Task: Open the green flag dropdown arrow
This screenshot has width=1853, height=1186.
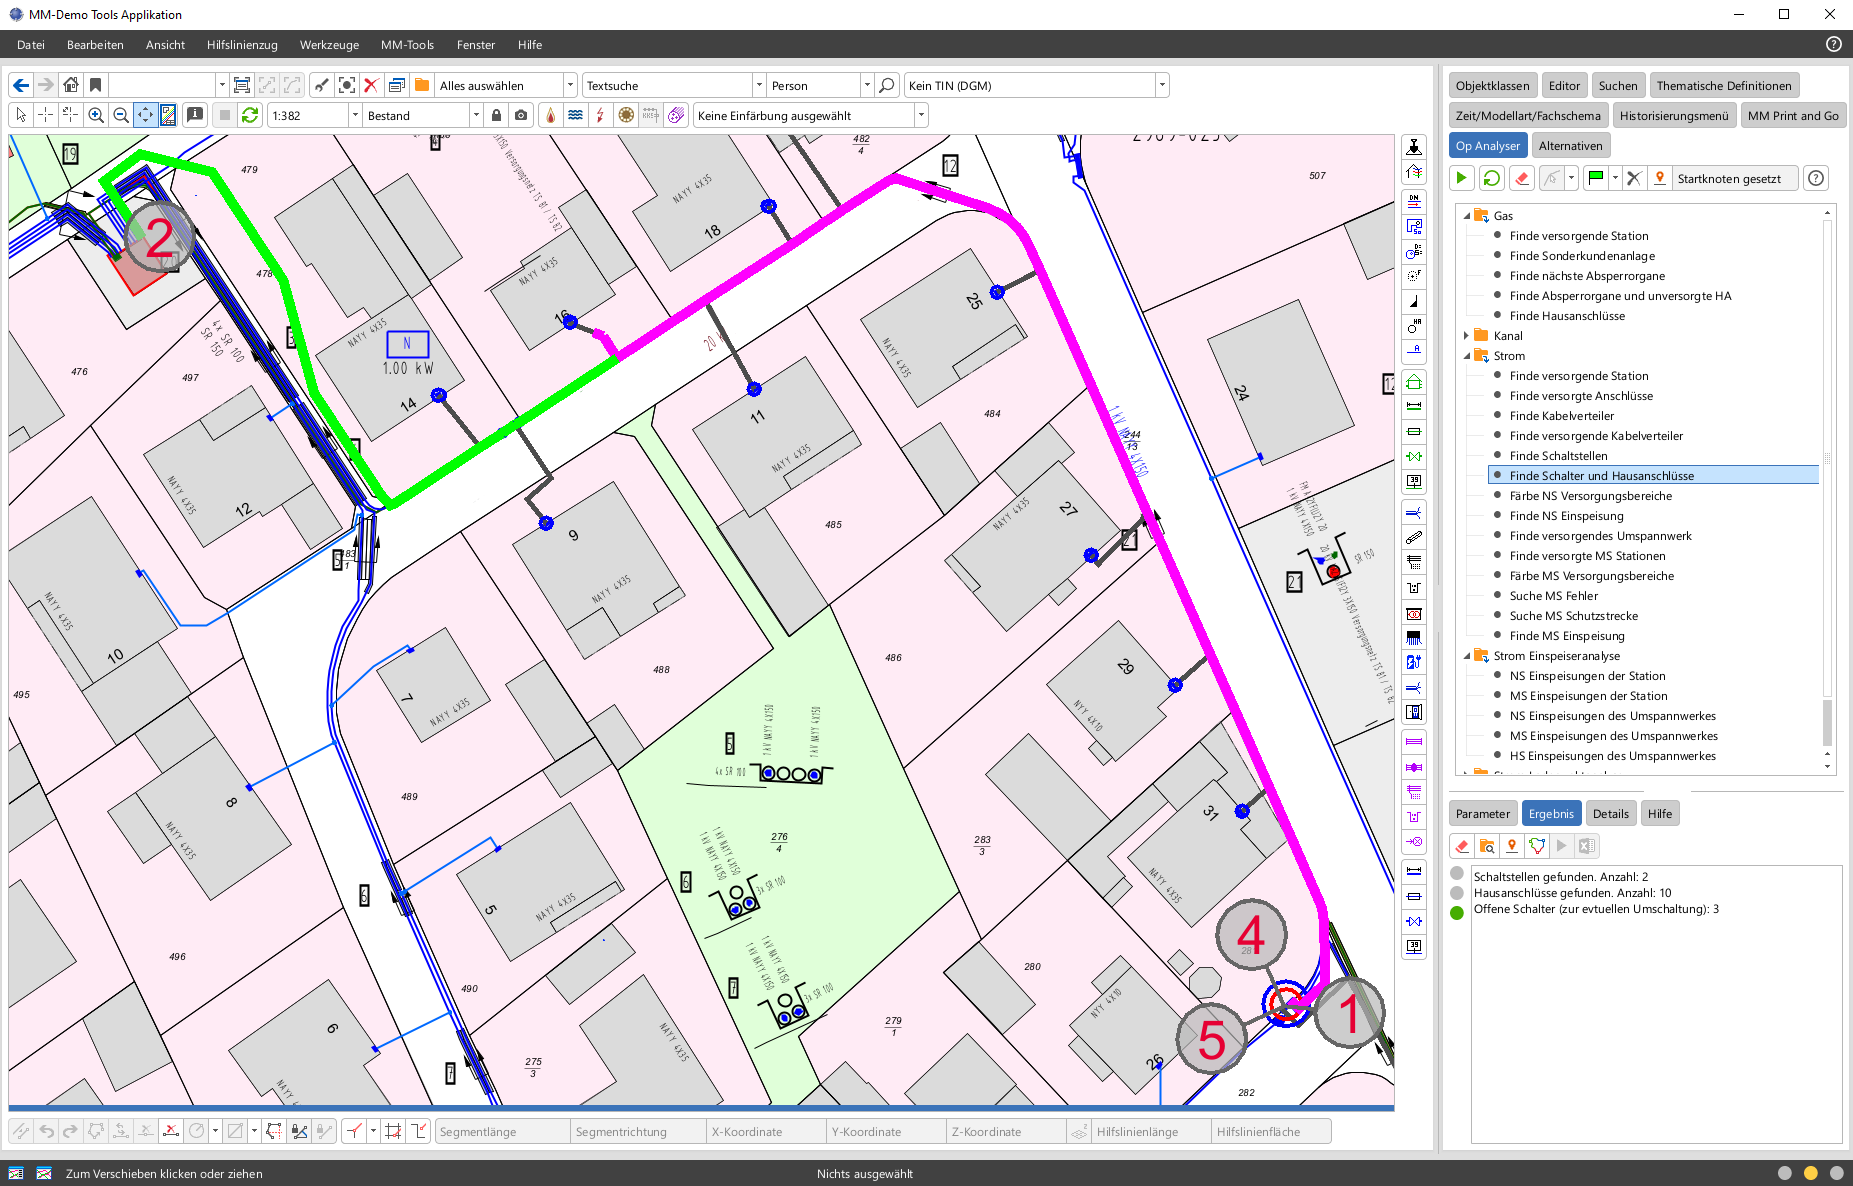Action: [x=1615, y=178]
